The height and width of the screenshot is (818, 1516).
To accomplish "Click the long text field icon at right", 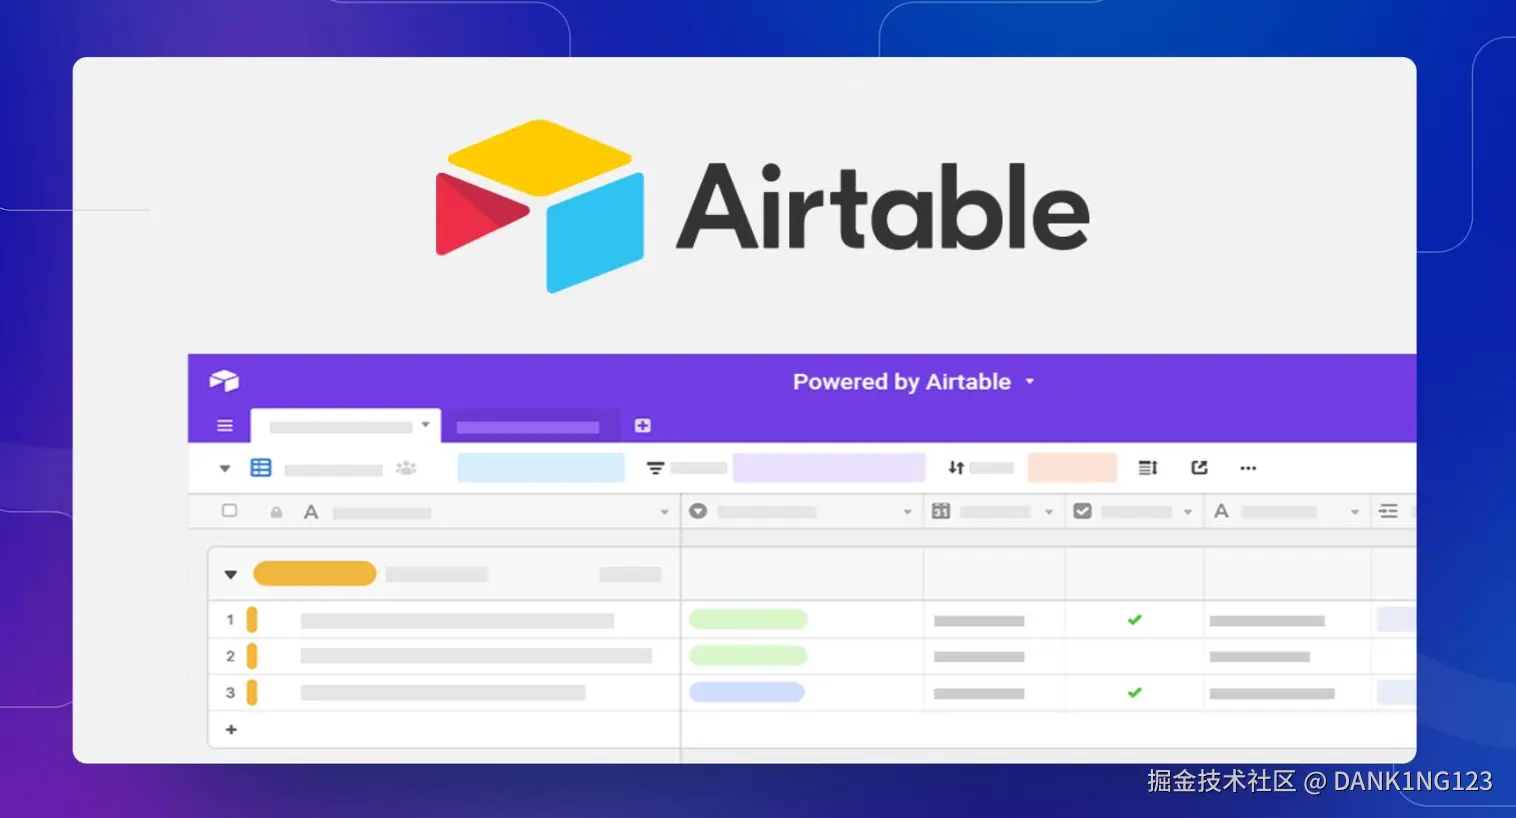I will pyautogui.click(x=1388, y=511).
